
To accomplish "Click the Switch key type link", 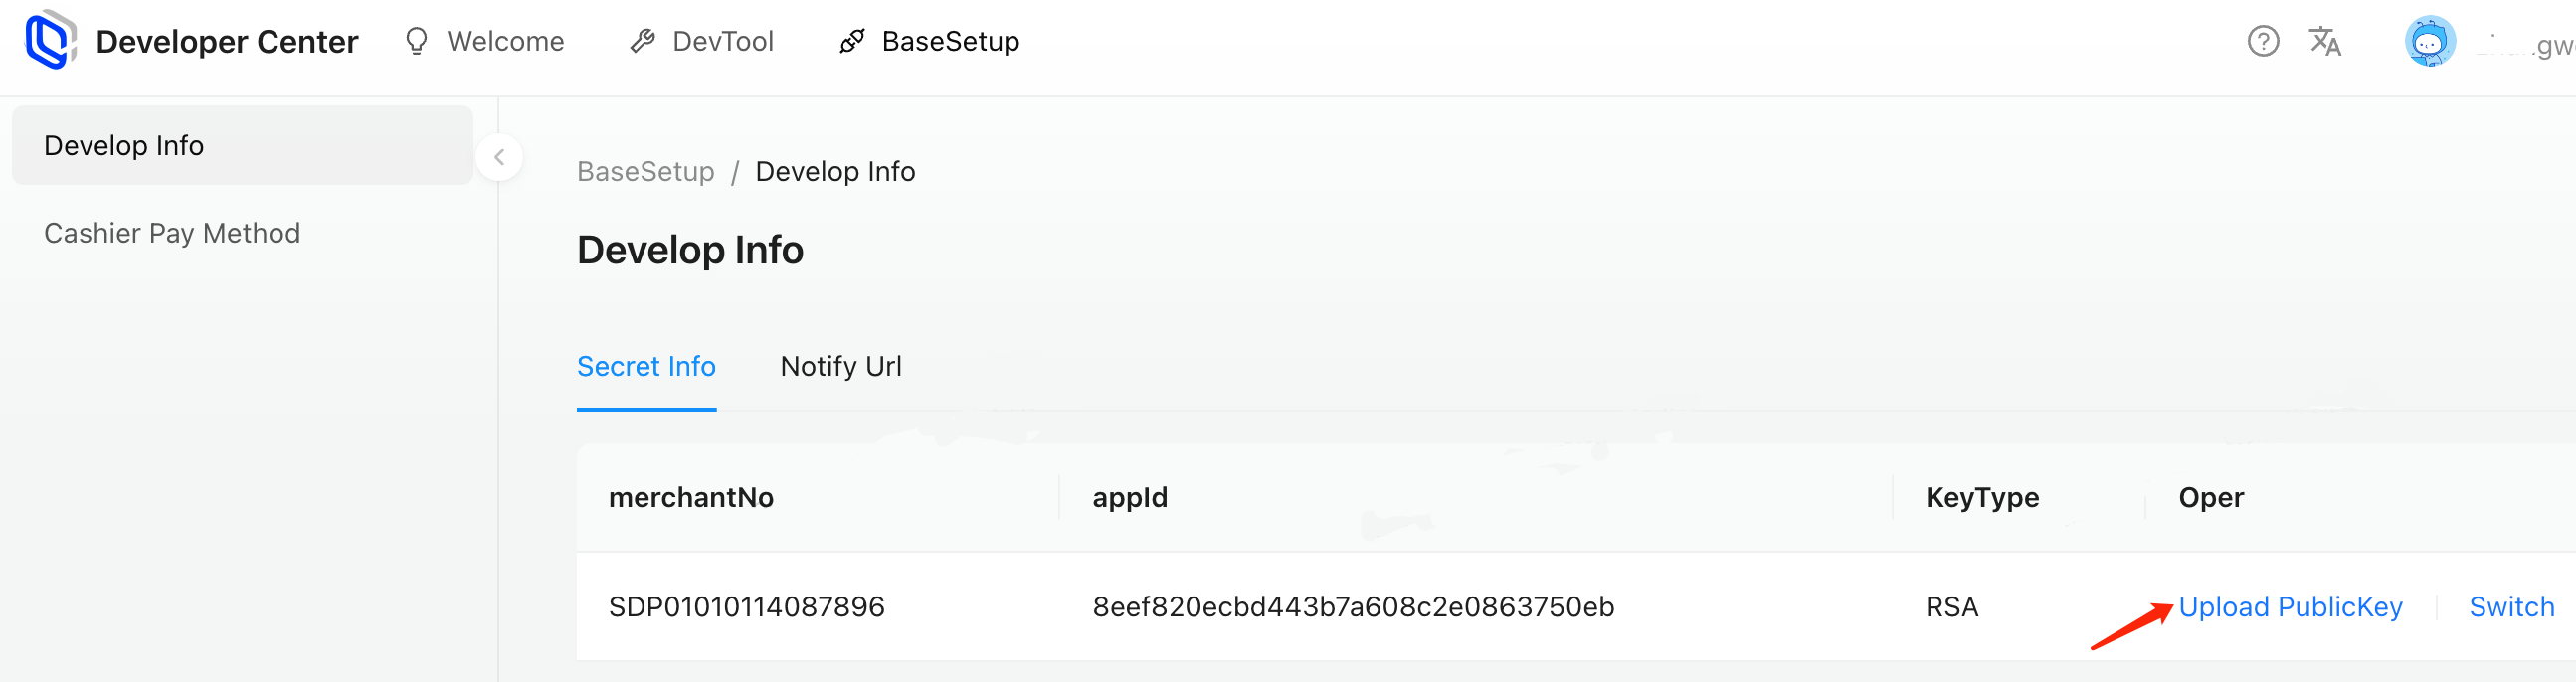I will pyautogui.click(x=2511, y=607).
